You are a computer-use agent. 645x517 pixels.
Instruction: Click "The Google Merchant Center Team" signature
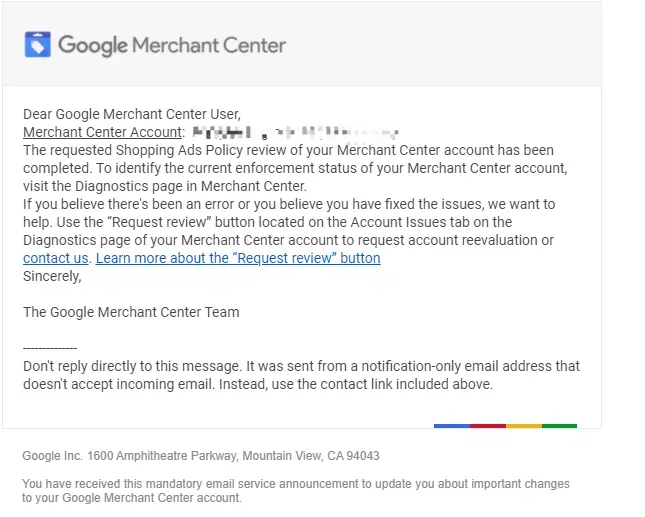tap(131, 312)
